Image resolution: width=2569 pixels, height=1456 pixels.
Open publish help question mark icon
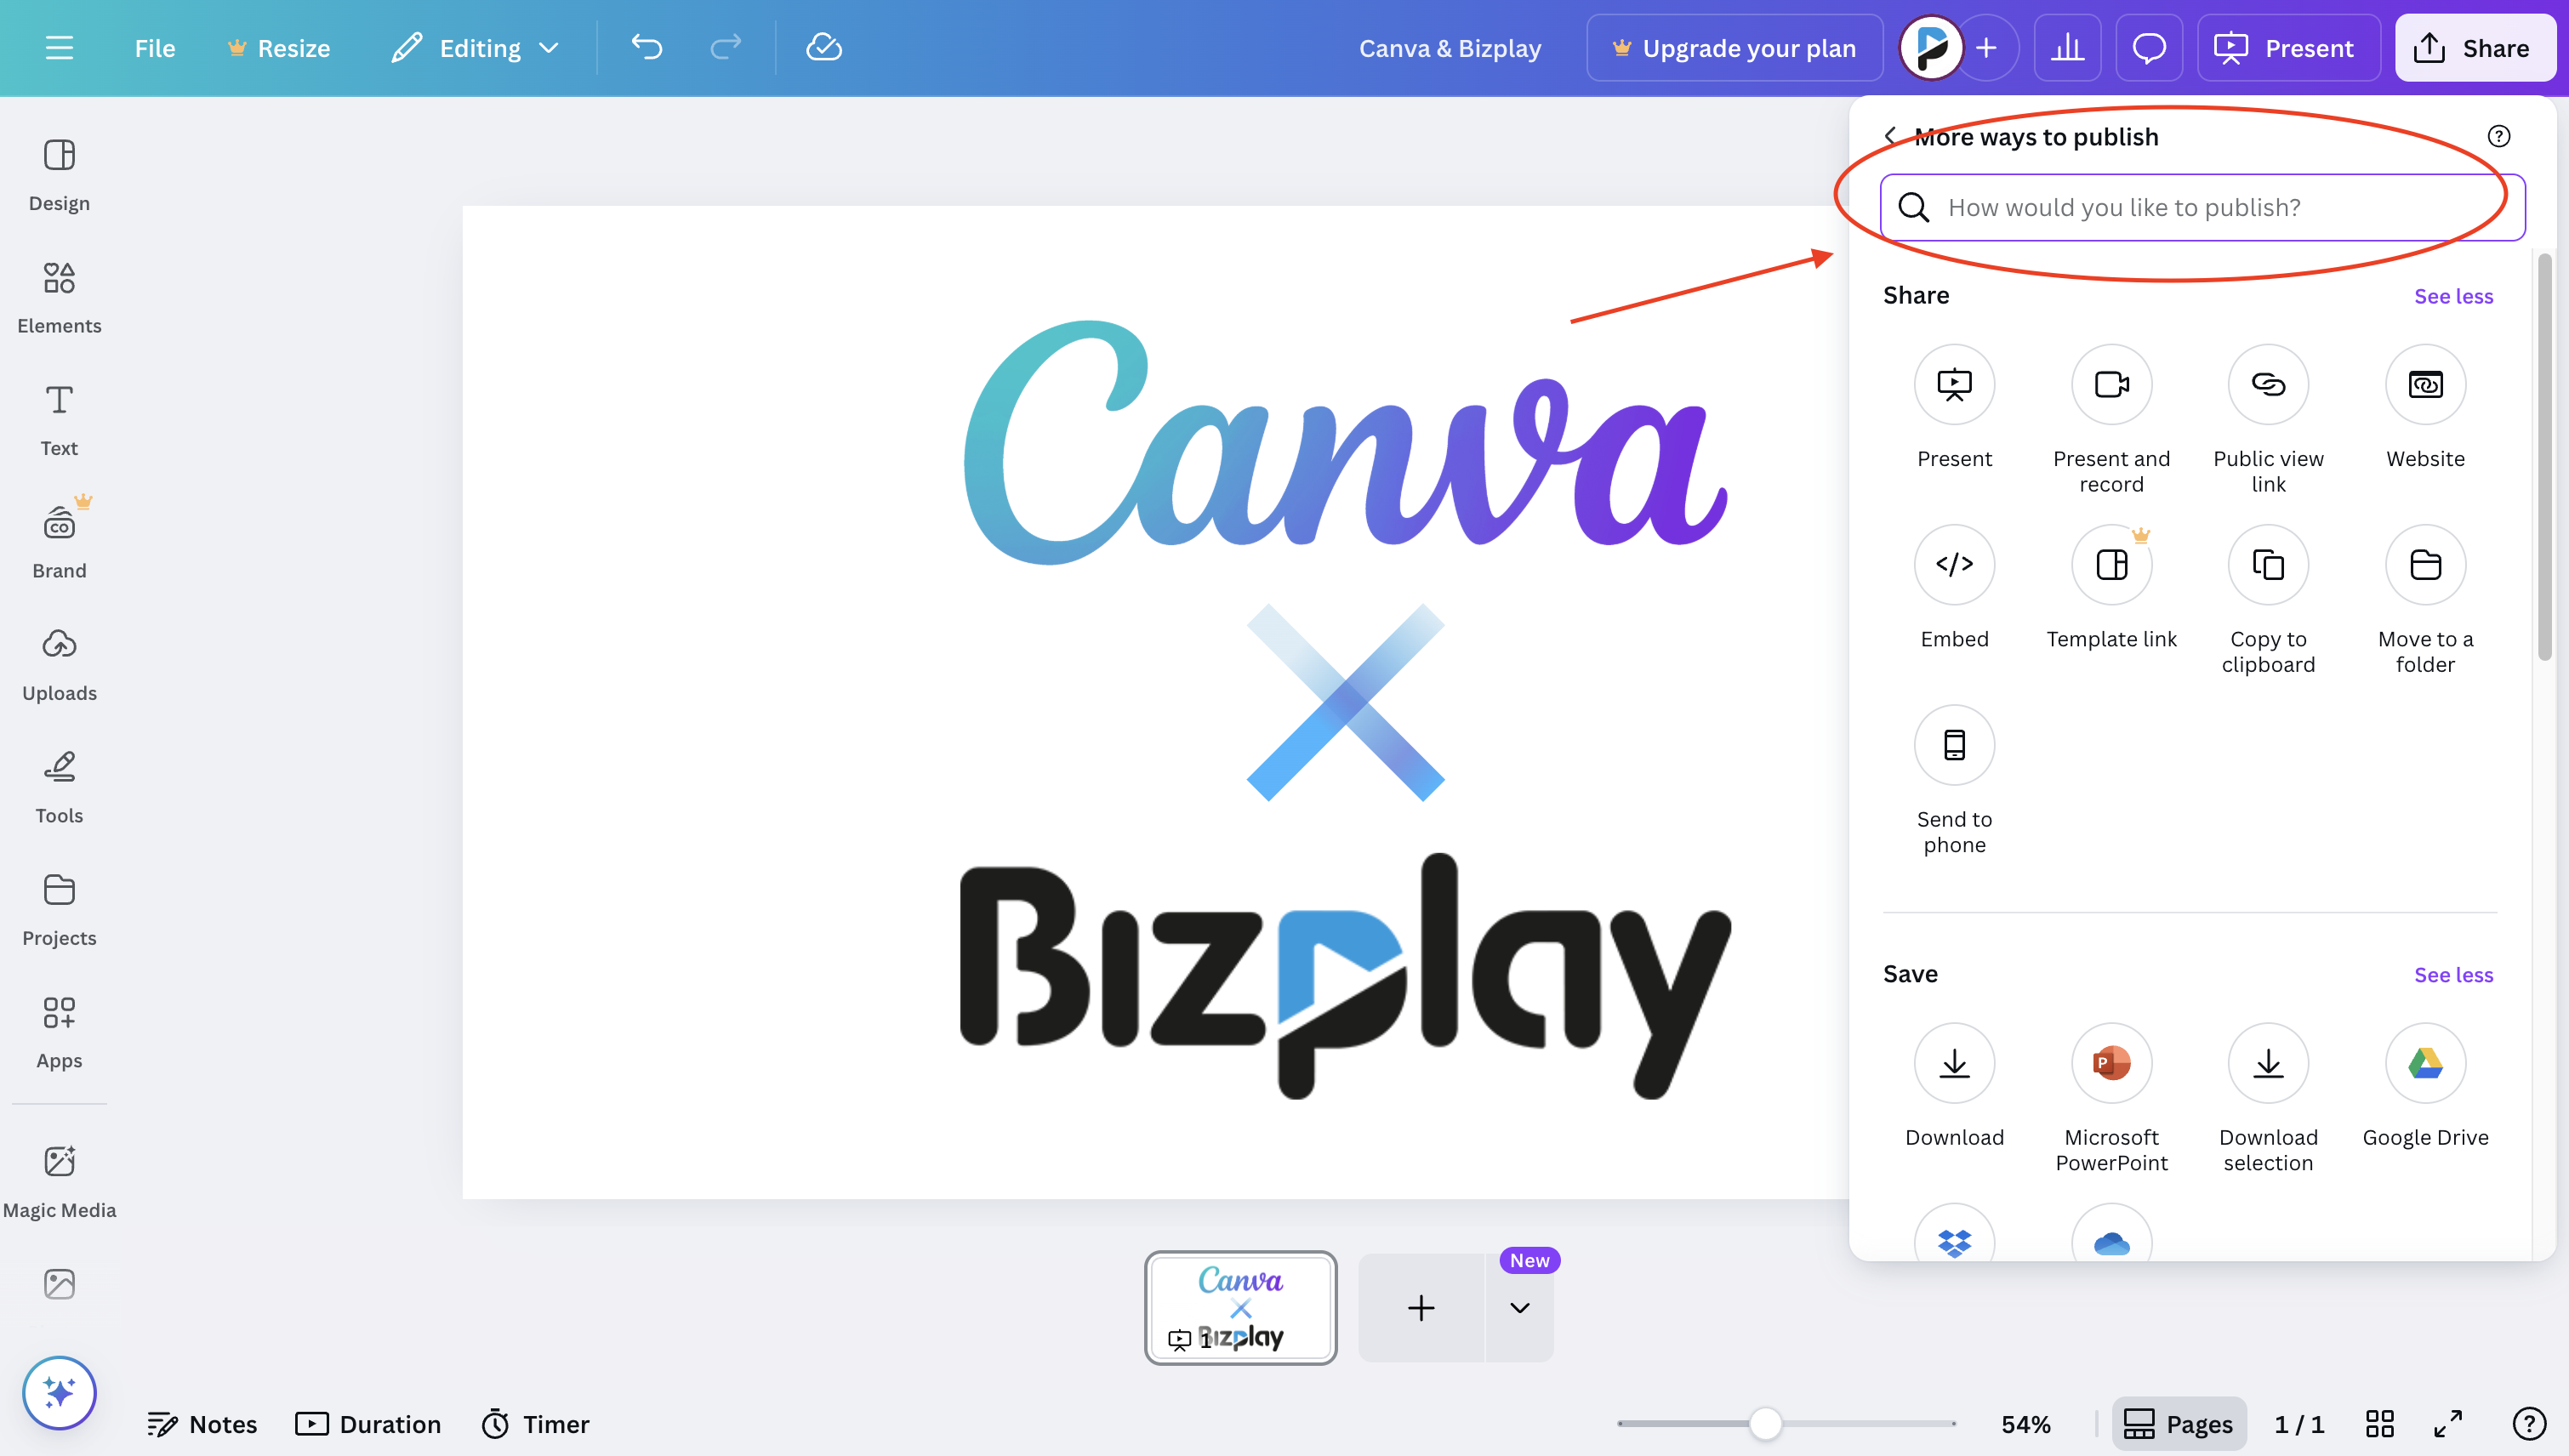point(2498,136)
